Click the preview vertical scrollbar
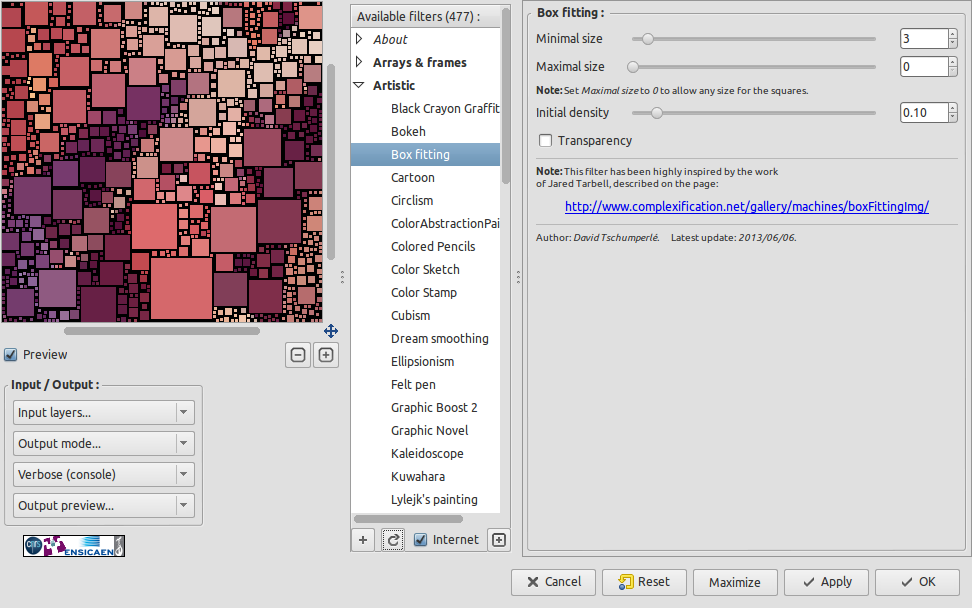The width and height of the screenshot is (972, 608). coord(331,162)
